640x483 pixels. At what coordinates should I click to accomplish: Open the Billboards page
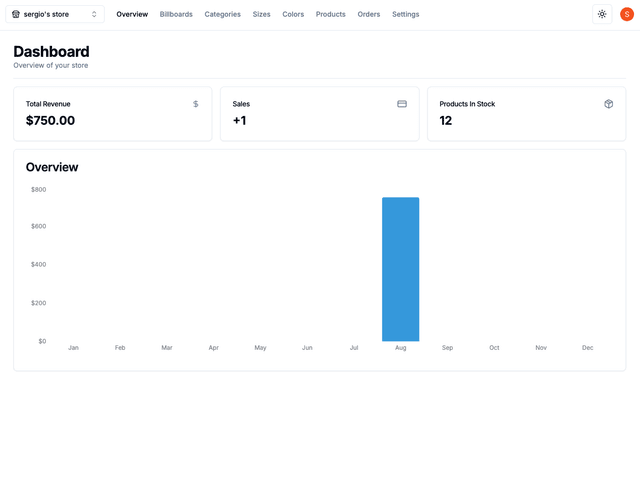[176, 14]
